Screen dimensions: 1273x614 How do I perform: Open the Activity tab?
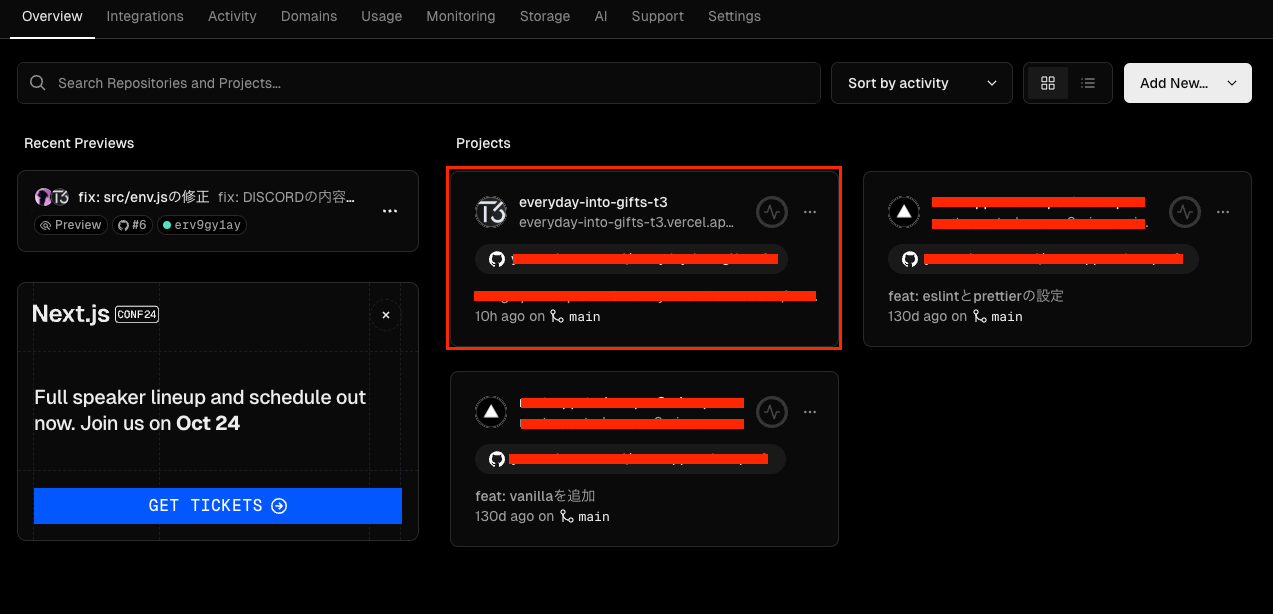232,16
